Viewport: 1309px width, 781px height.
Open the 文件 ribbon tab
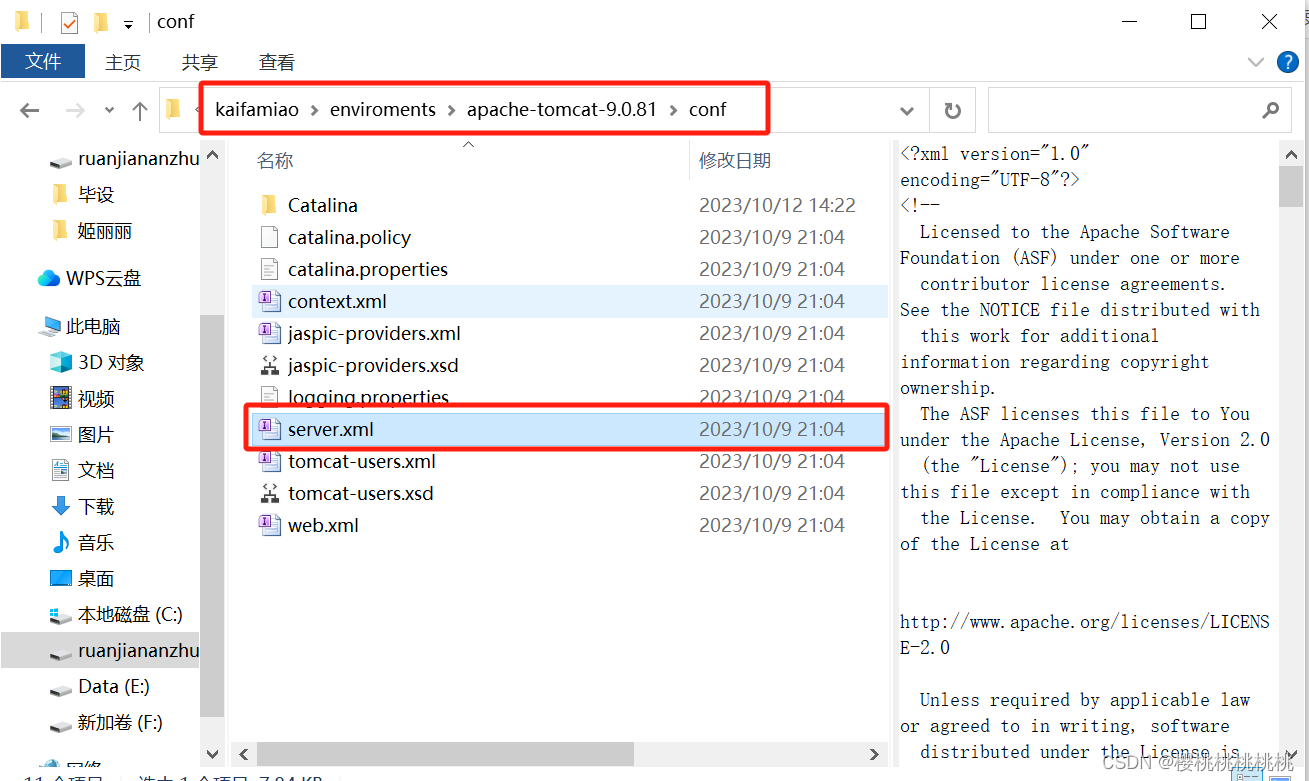pos(43,61)
